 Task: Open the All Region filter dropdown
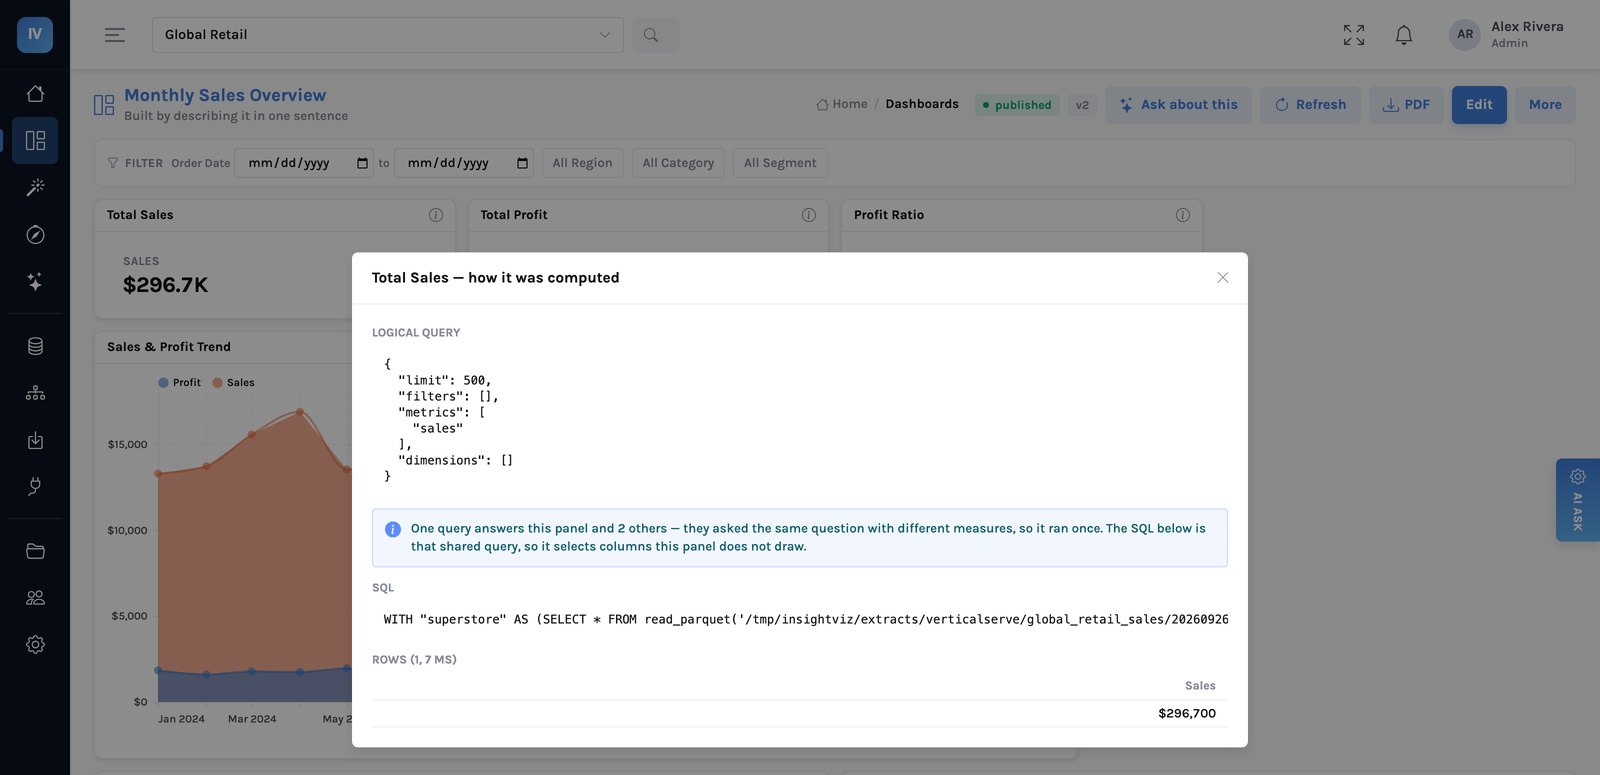point(582,163)
